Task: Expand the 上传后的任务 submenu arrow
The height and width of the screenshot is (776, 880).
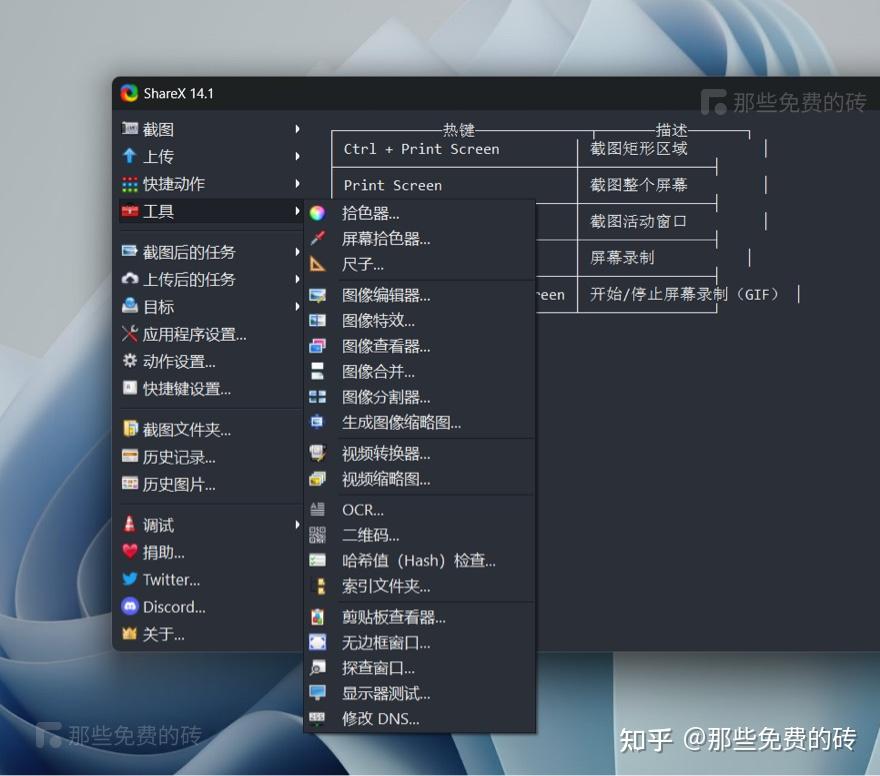Action: coord(297,279)
